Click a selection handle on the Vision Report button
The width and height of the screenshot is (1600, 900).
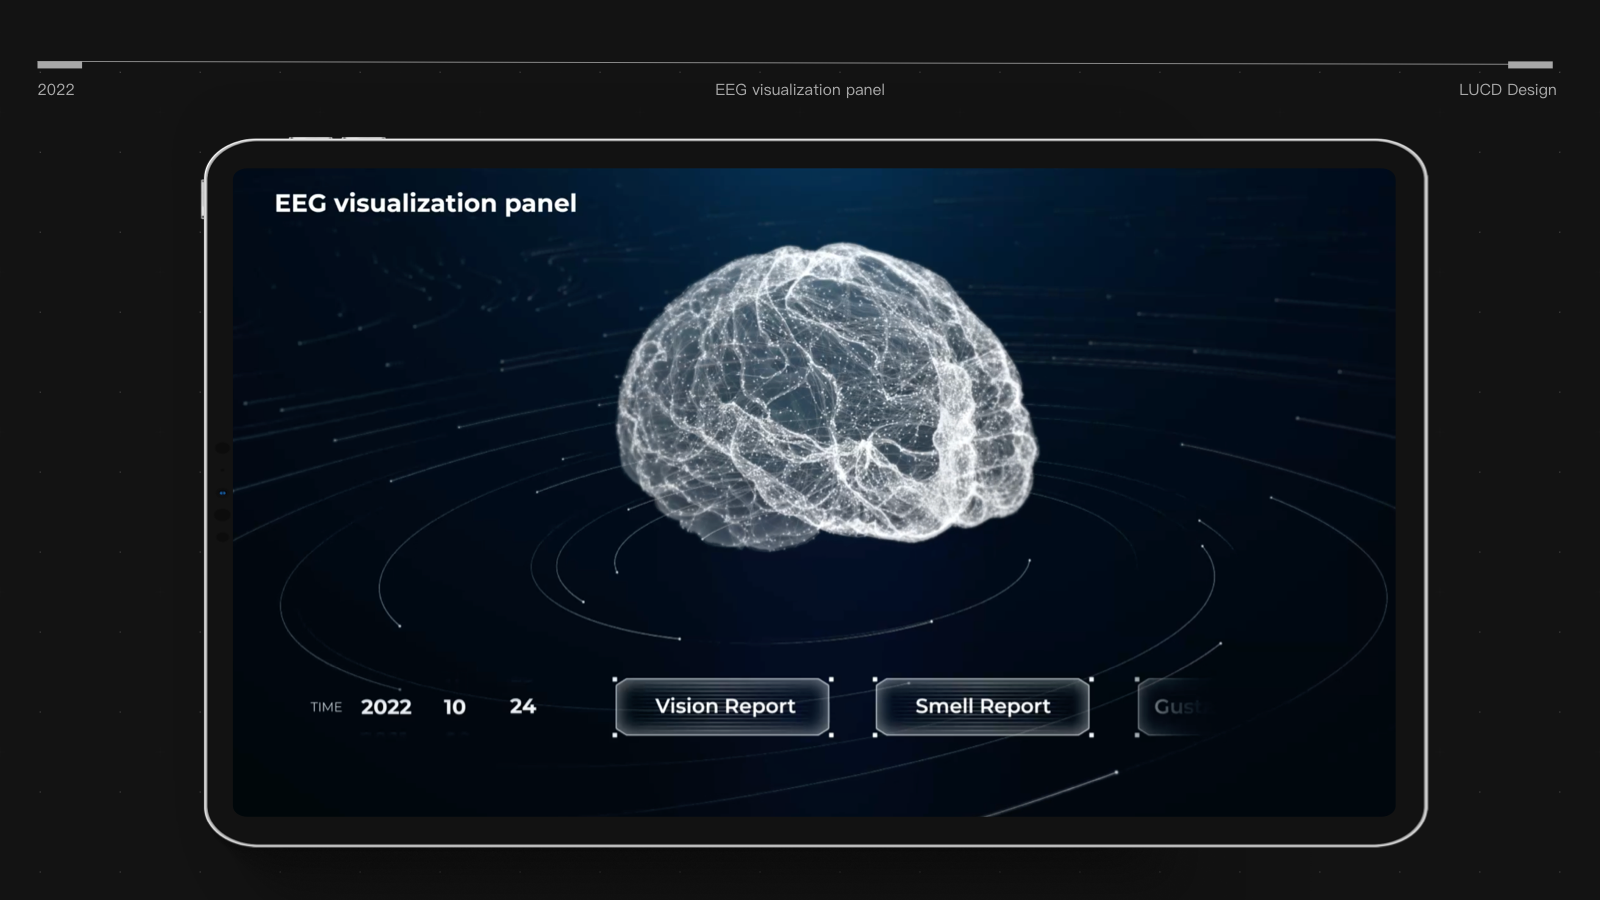(614, 680)
